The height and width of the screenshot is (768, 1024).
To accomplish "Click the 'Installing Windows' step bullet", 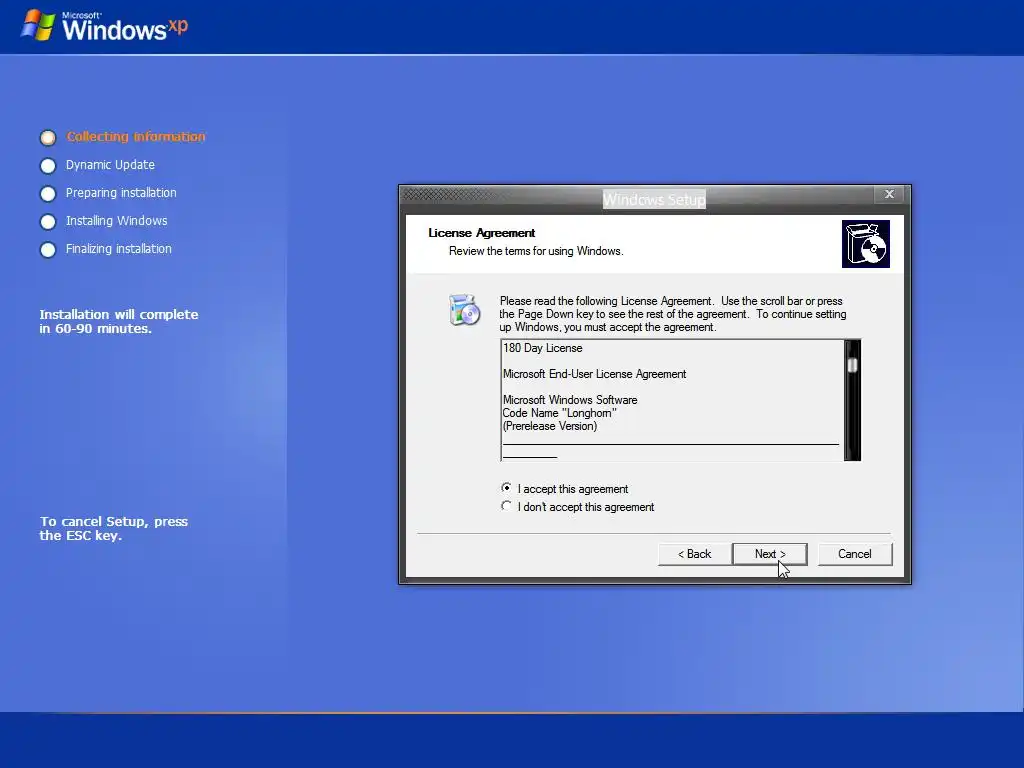I will tap(48, 222).
